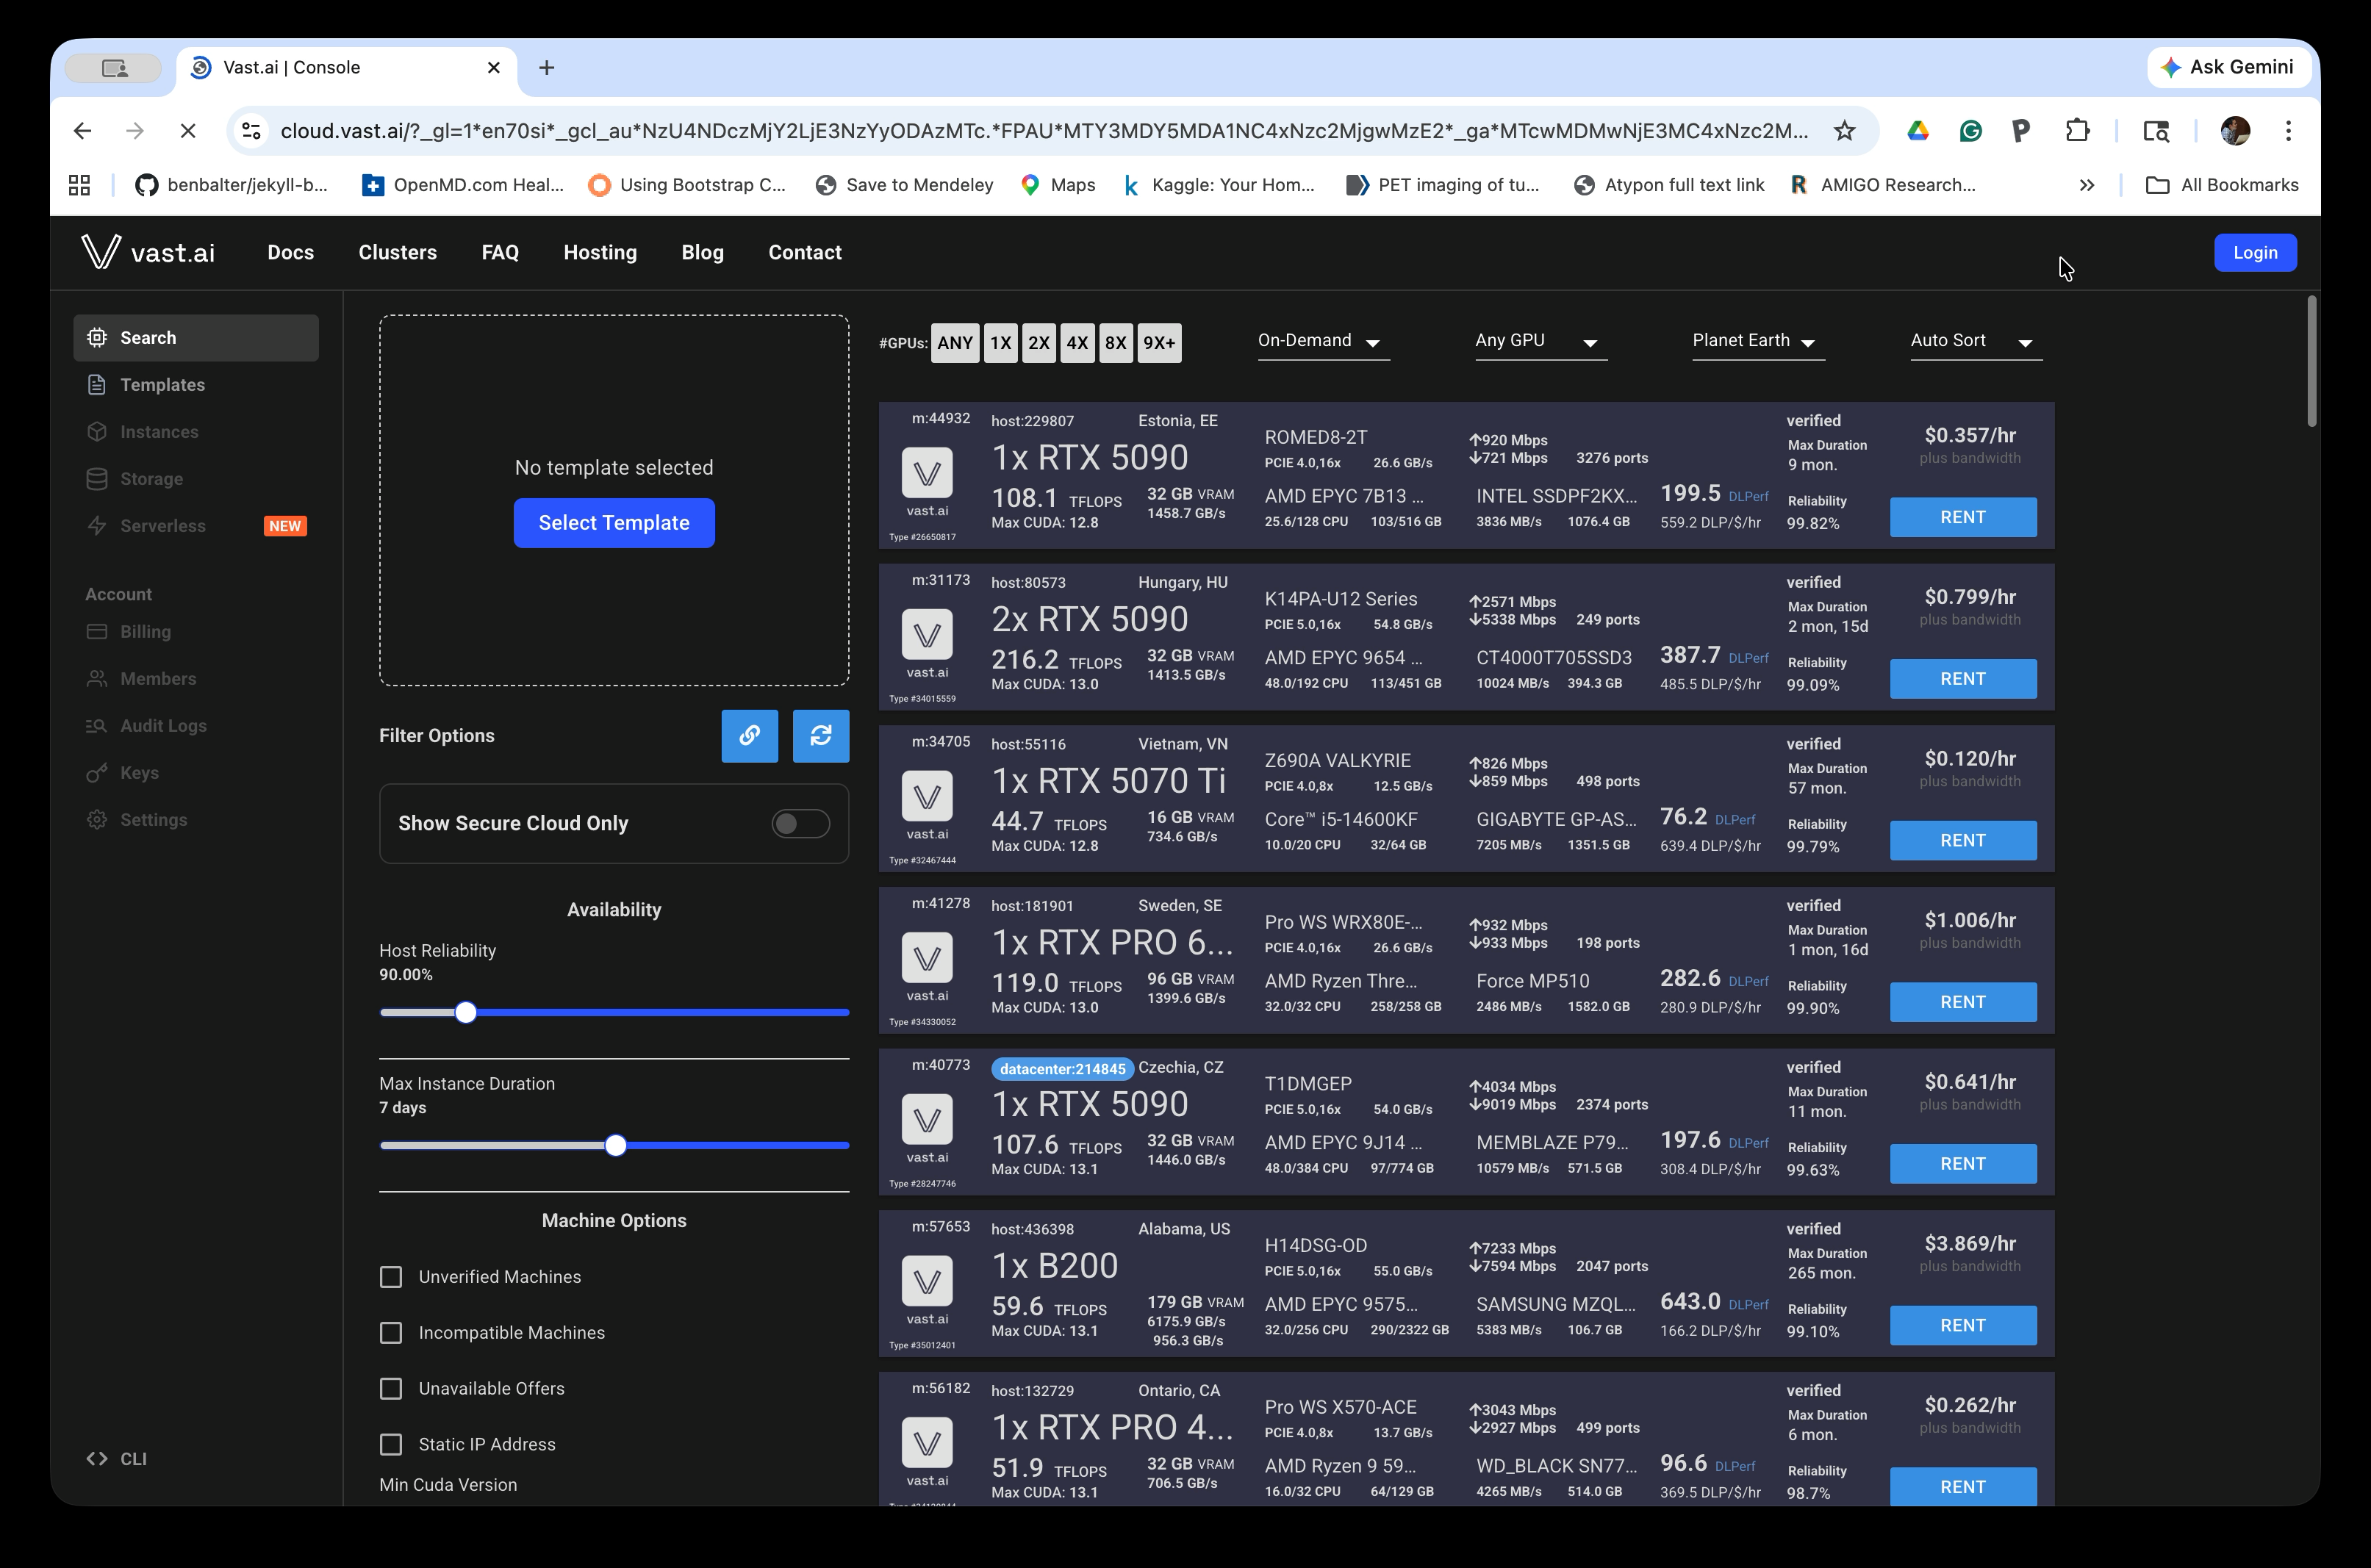
Task: Open the Storage section
Action: (152, 478)
